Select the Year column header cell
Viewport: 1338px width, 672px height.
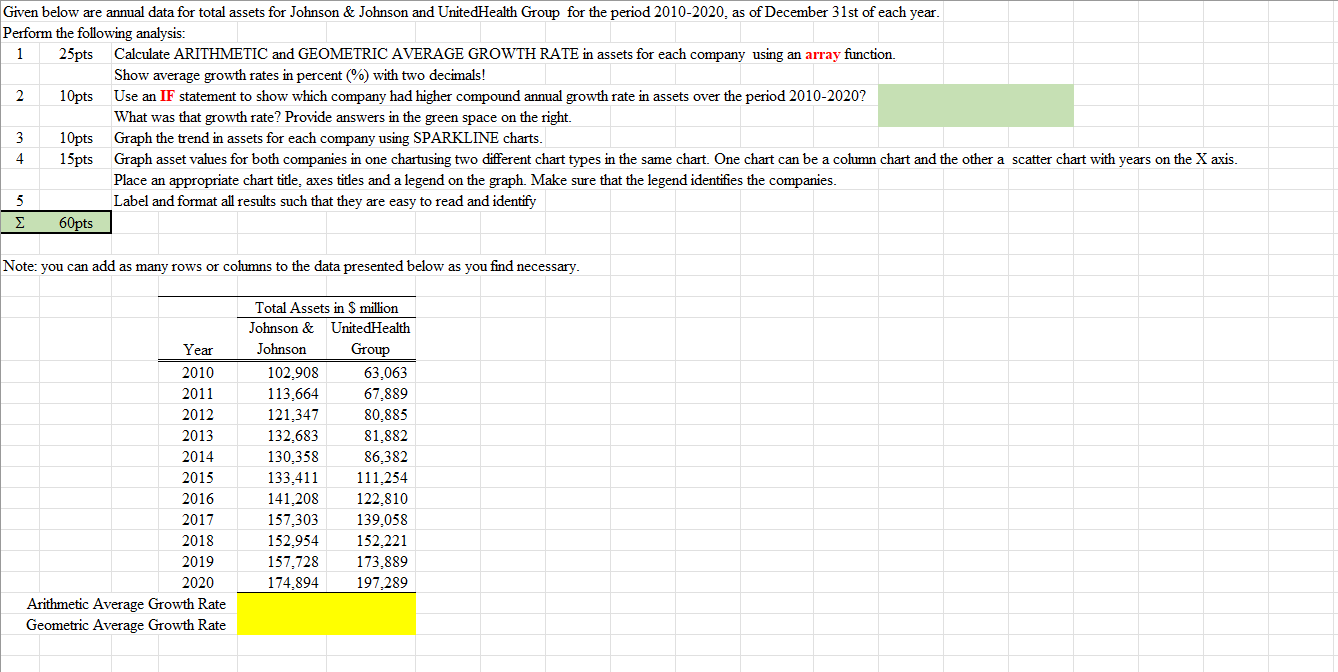pos(197,350)
